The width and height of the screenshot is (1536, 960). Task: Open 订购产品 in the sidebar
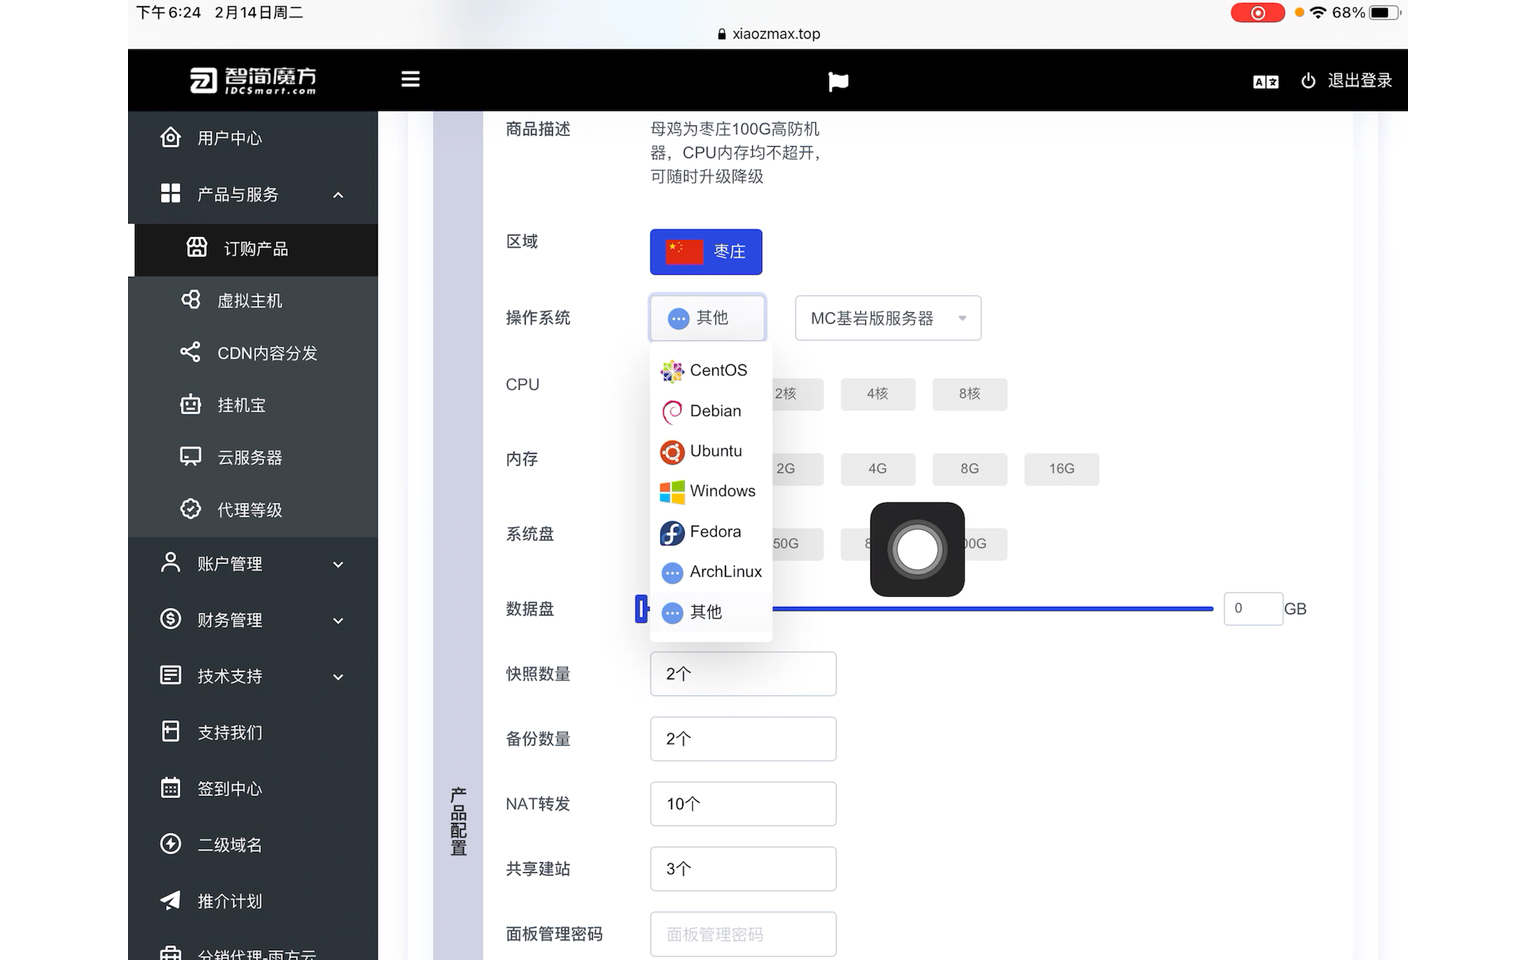[256, 249]
